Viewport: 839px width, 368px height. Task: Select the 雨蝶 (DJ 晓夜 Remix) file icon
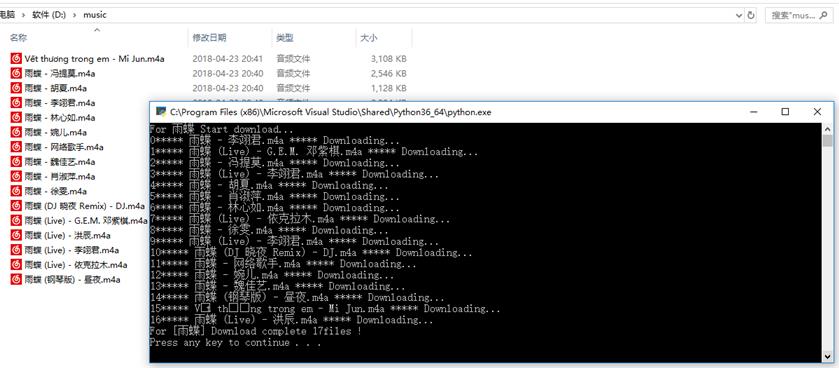17,205
